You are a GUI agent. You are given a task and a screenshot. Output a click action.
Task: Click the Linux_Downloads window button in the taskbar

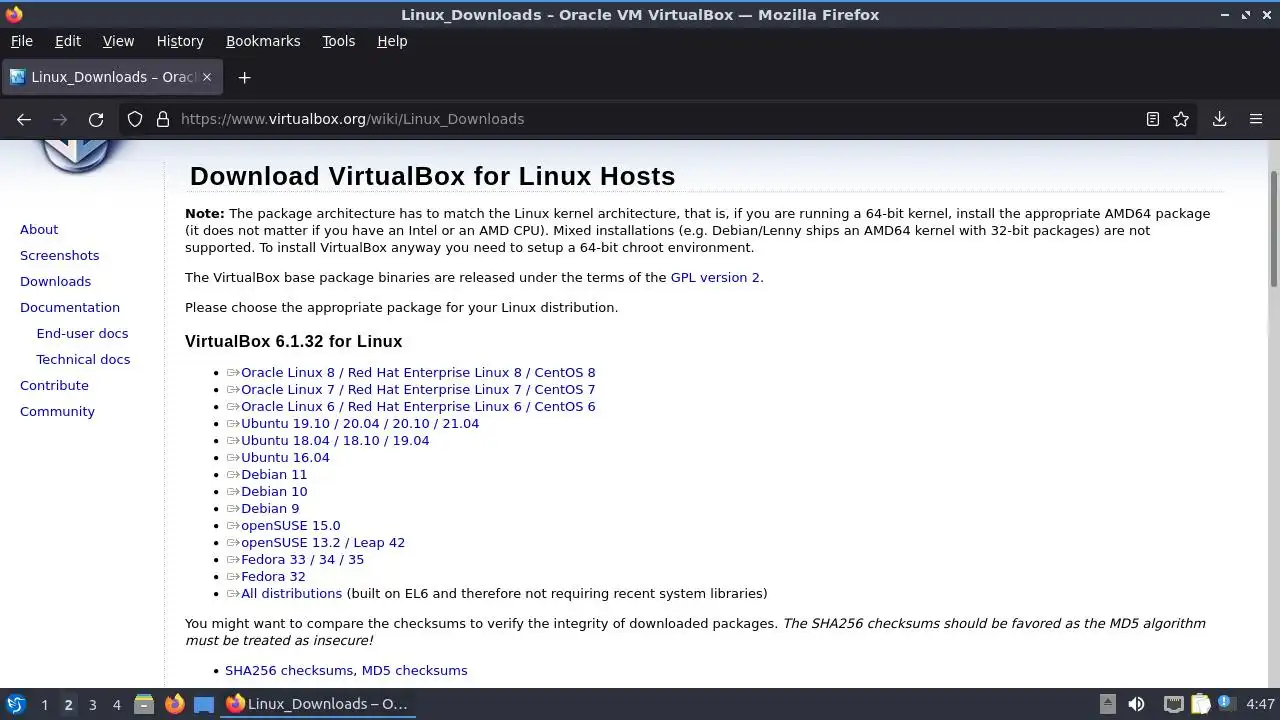tap(318, 704)
